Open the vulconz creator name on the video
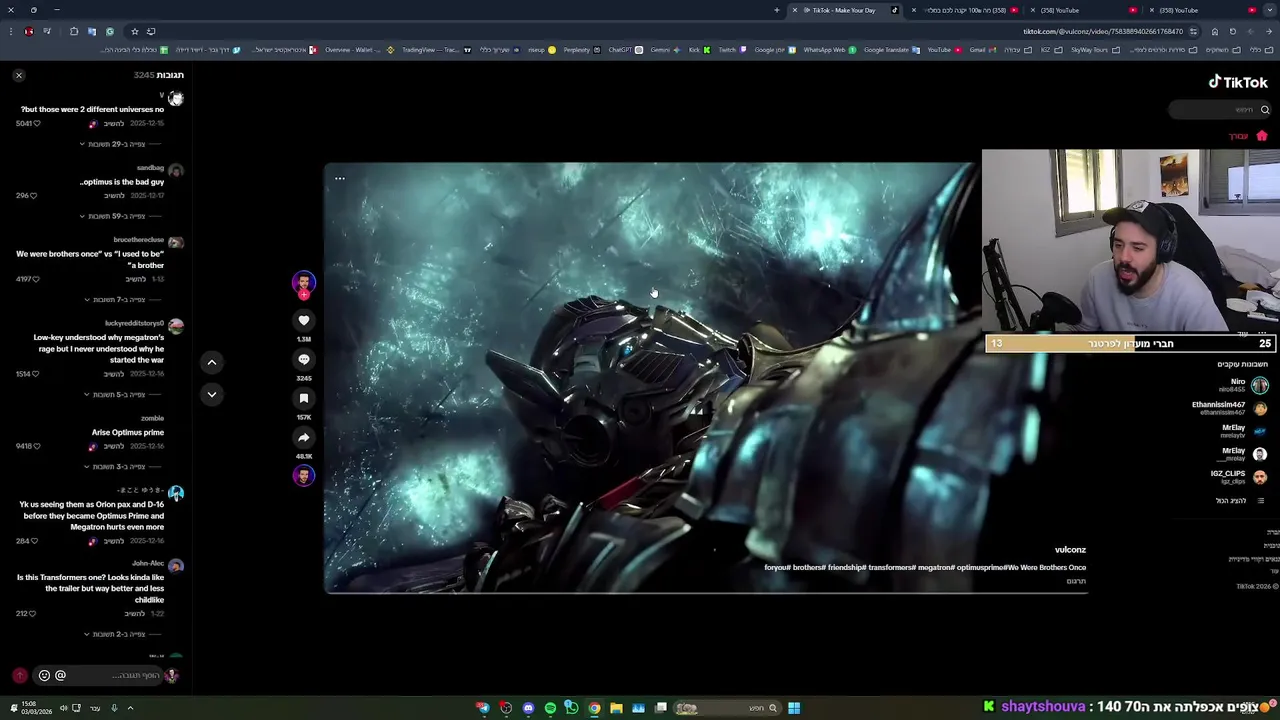Screen dimensions: 1280x720 pos(1070,550)
